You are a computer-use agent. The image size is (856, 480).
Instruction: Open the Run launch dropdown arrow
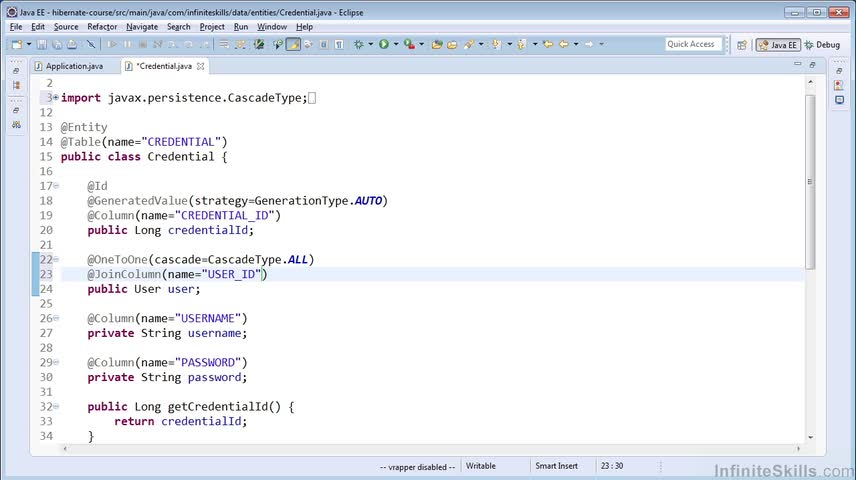396,44
